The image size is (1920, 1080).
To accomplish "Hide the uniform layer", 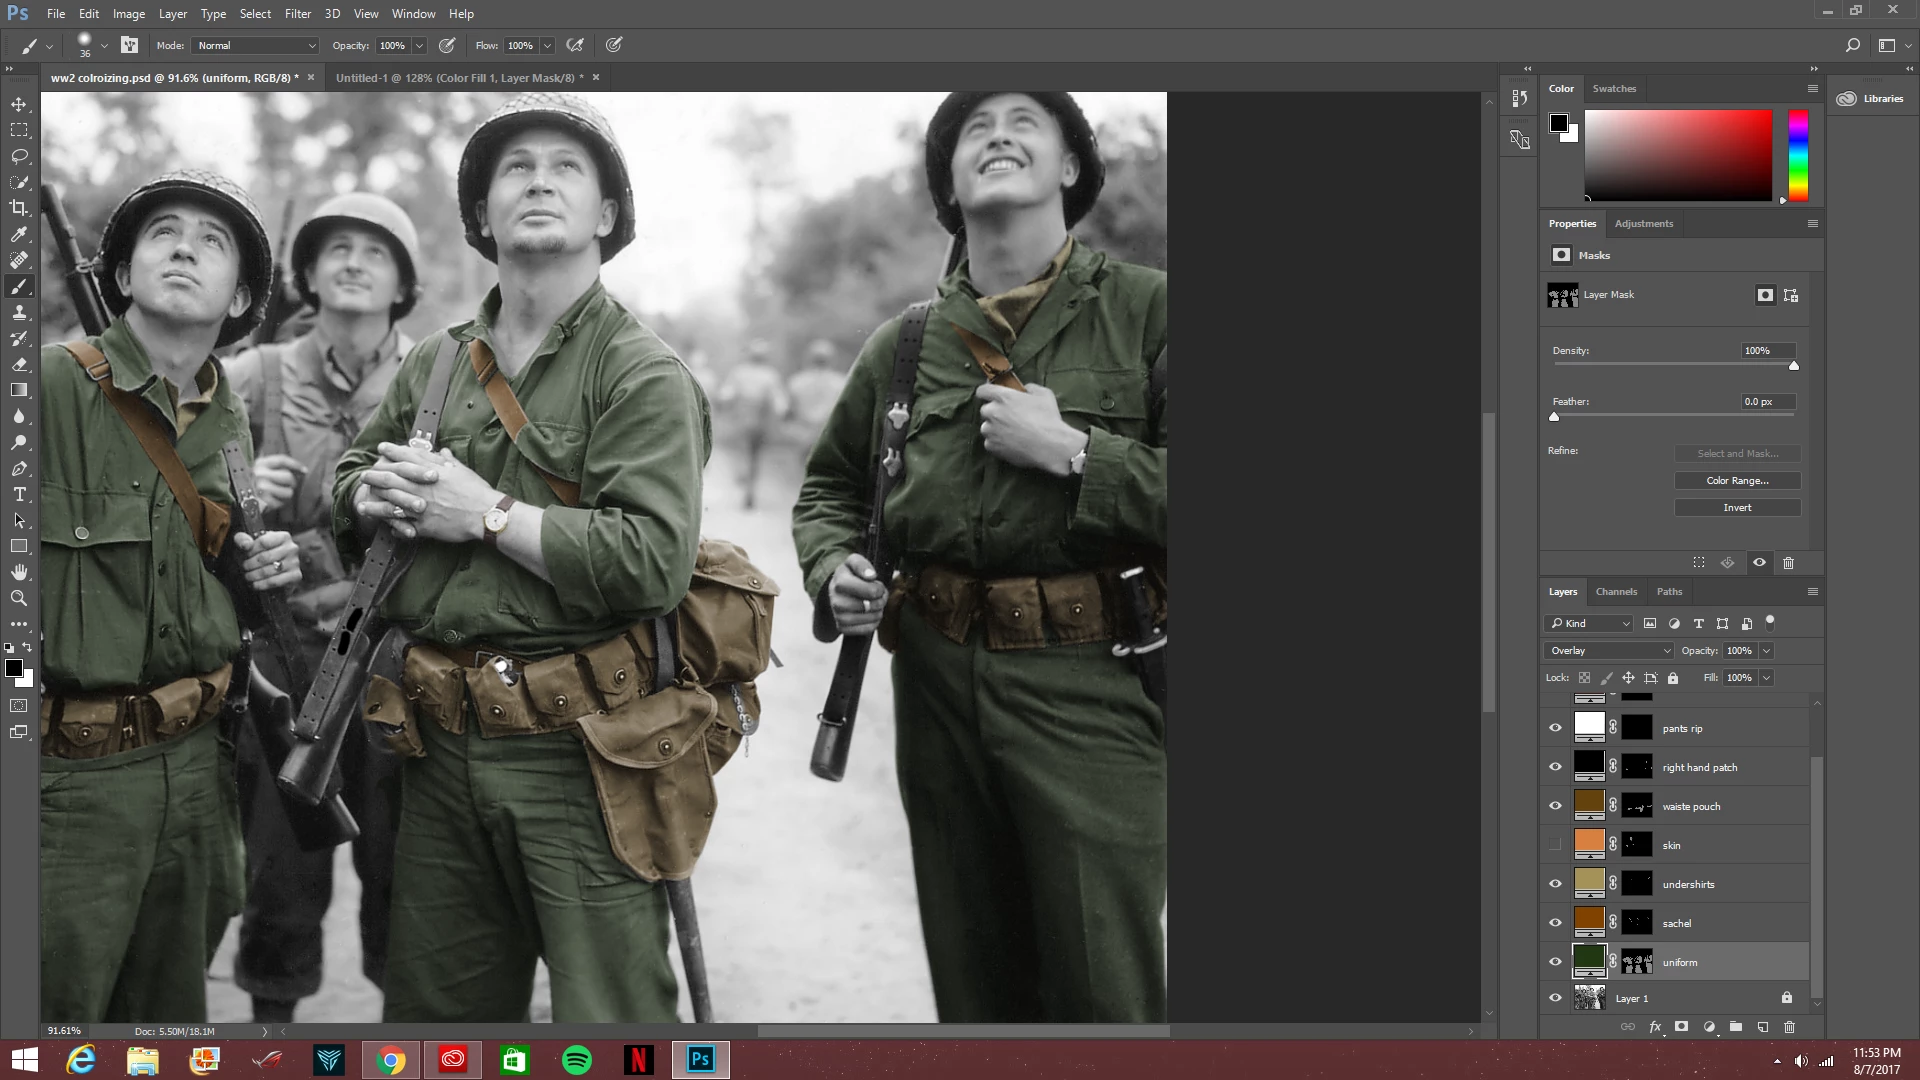I will coord(1555,962).
